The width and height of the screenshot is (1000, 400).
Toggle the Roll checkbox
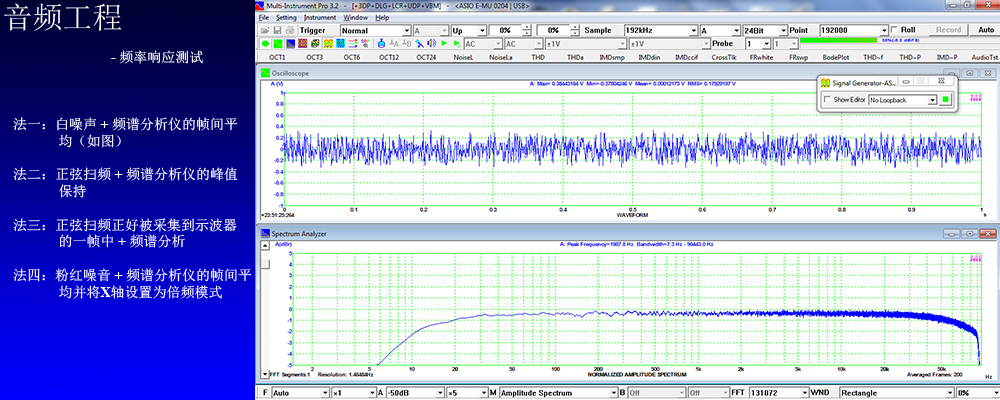click(894, 30)
